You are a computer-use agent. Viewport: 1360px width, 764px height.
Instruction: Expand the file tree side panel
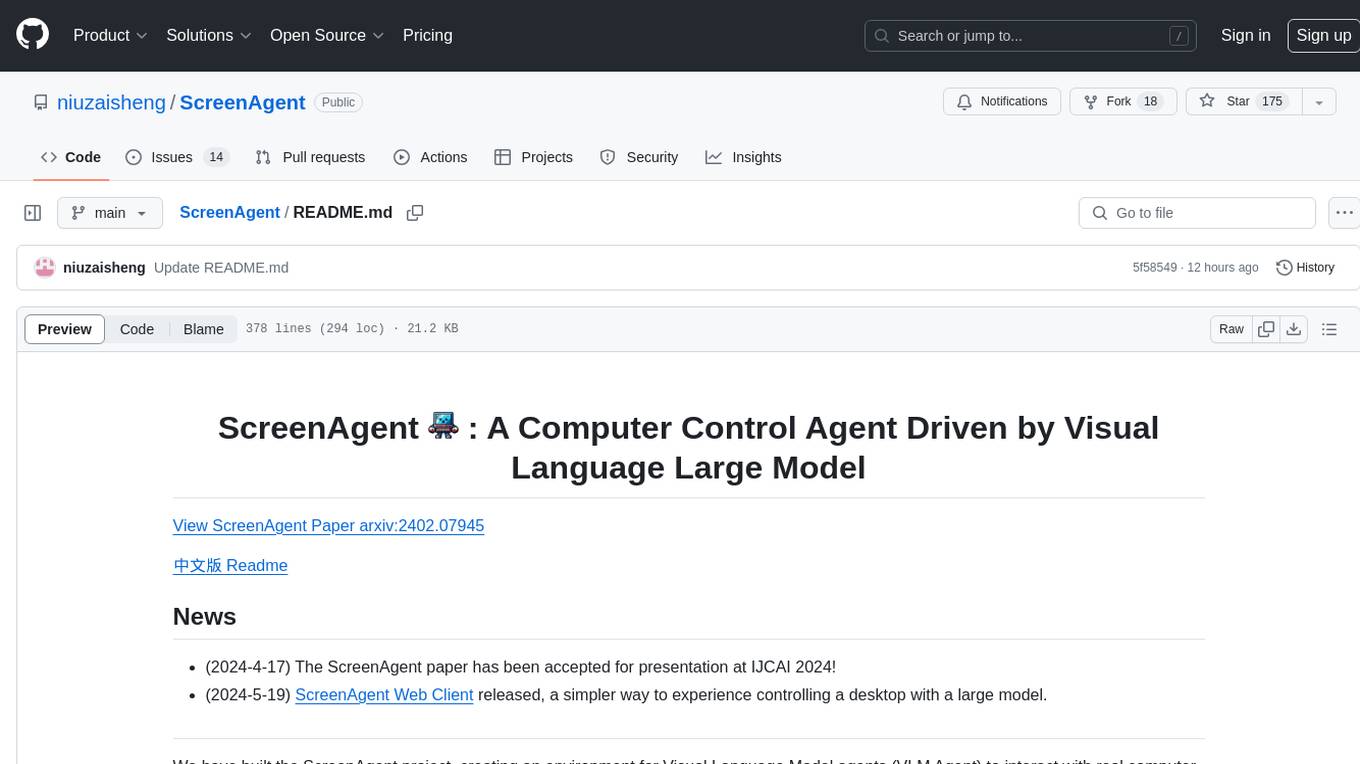pyautogui.click(x=33, y=213)
